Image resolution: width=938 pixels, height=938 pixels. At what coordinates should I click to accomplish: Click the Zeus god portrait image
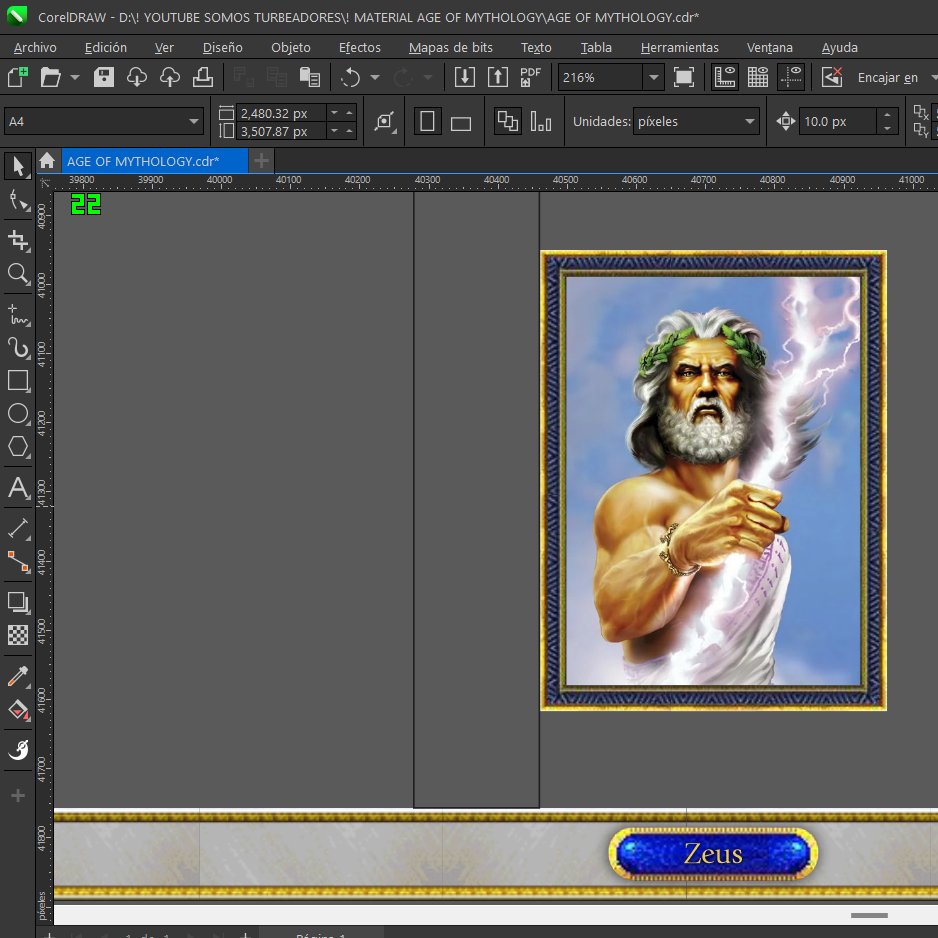[713, 480]
